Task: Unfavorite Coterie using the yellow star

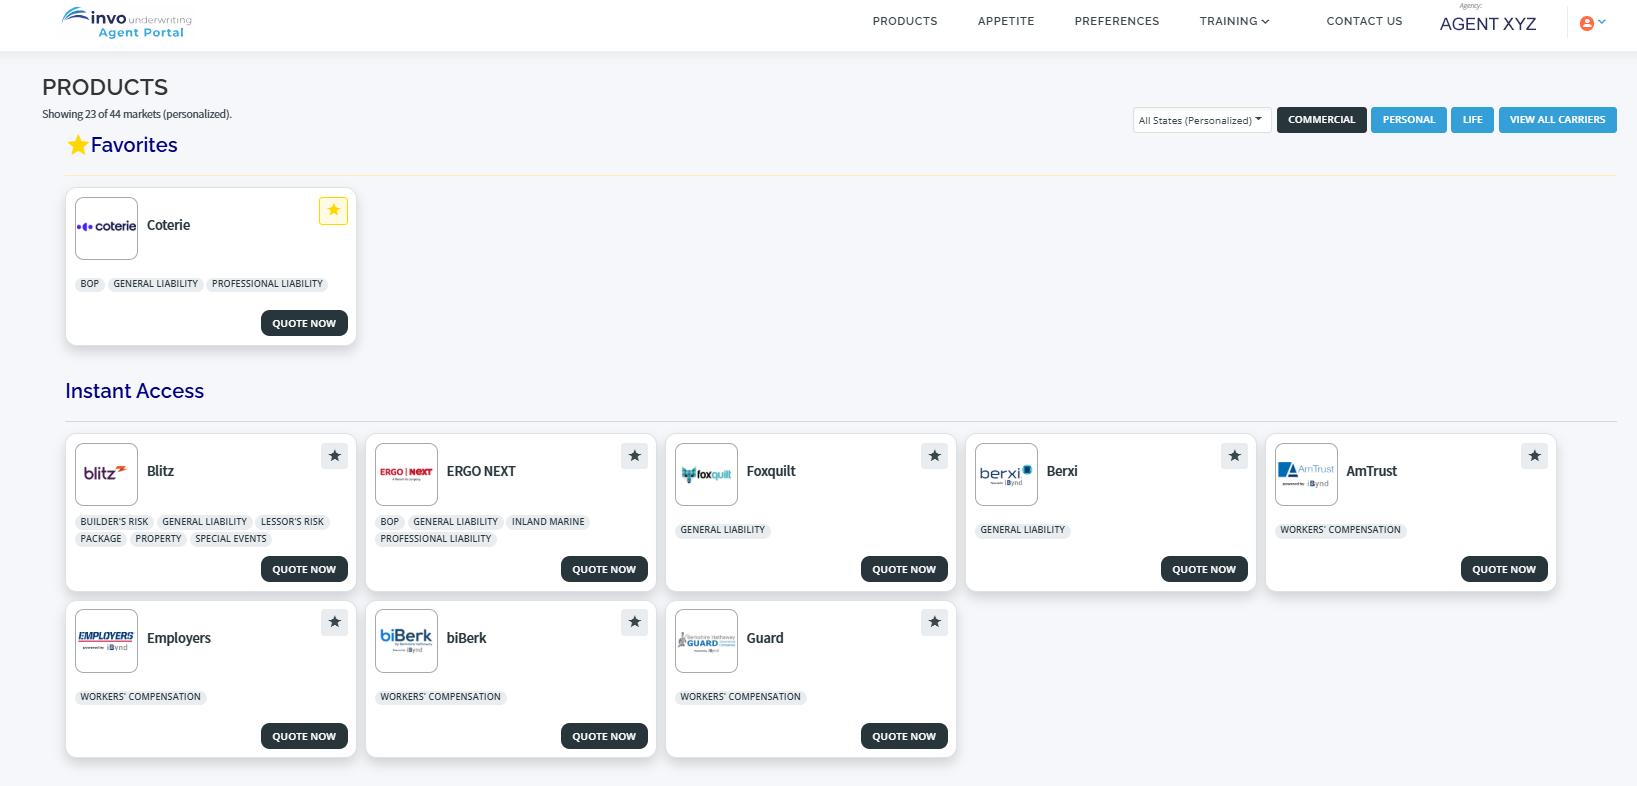Action: pos(333,211)
